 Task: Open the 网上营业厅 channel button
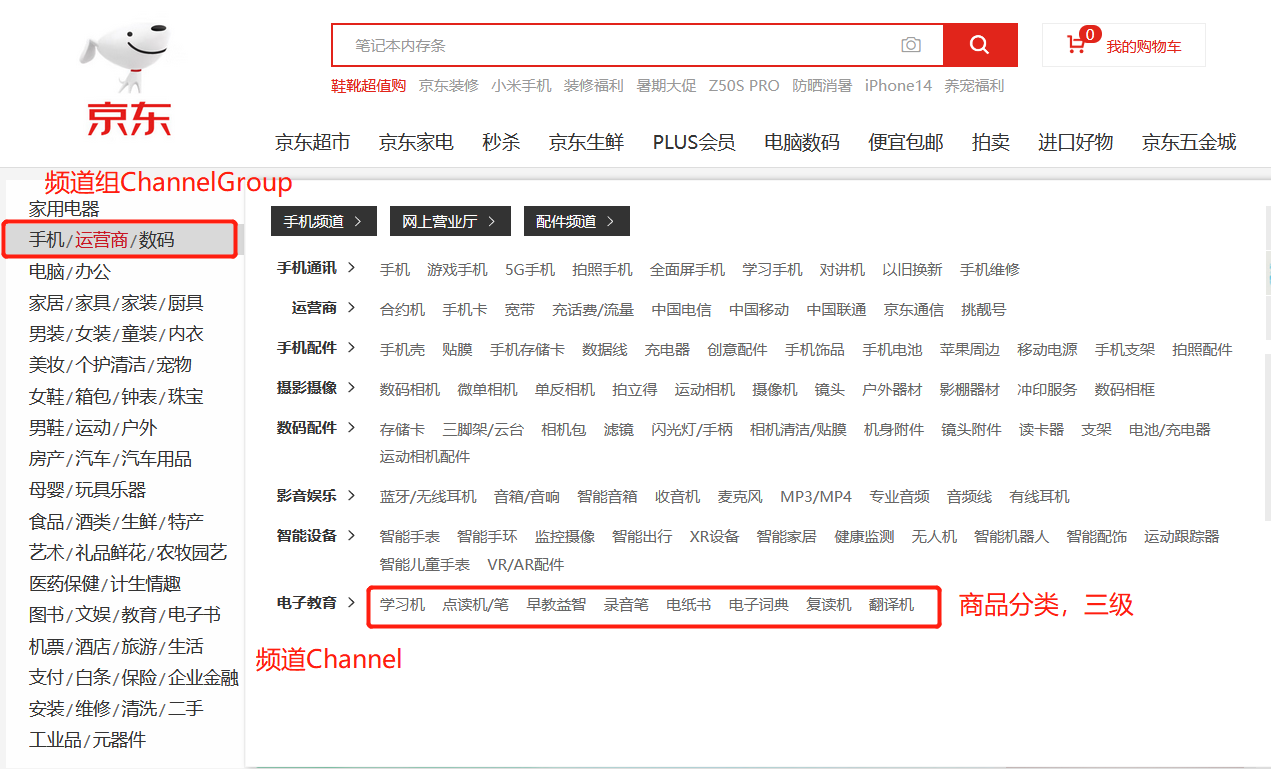coord(450,221)
